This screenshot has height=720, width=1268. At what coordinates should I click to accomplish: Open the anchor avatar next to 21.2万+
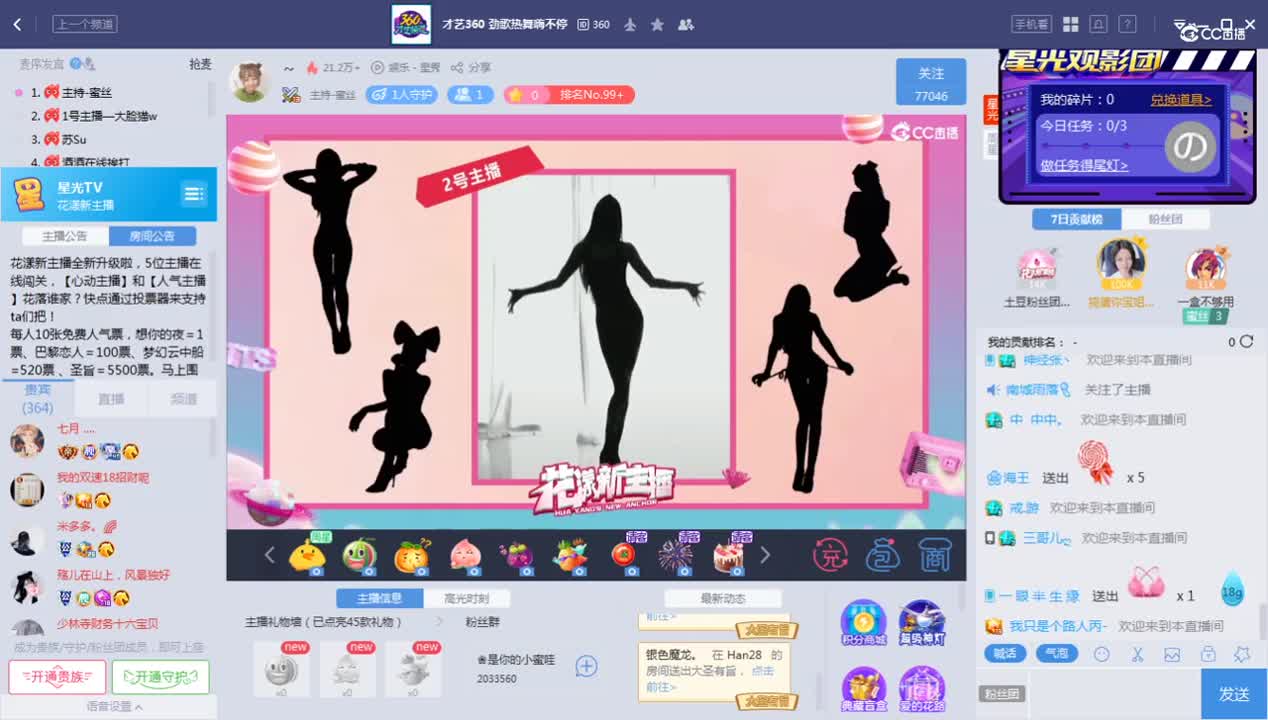(250, 82)
